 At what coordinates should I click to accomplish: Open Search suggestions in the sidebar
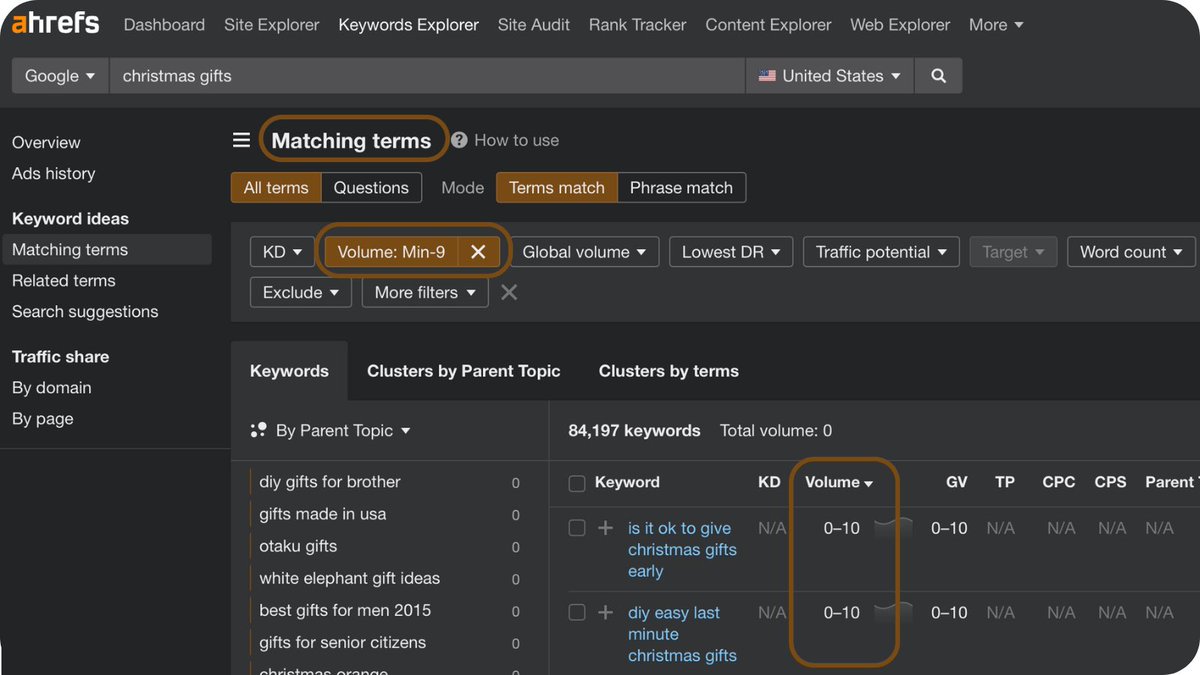(x=85, y=312)
